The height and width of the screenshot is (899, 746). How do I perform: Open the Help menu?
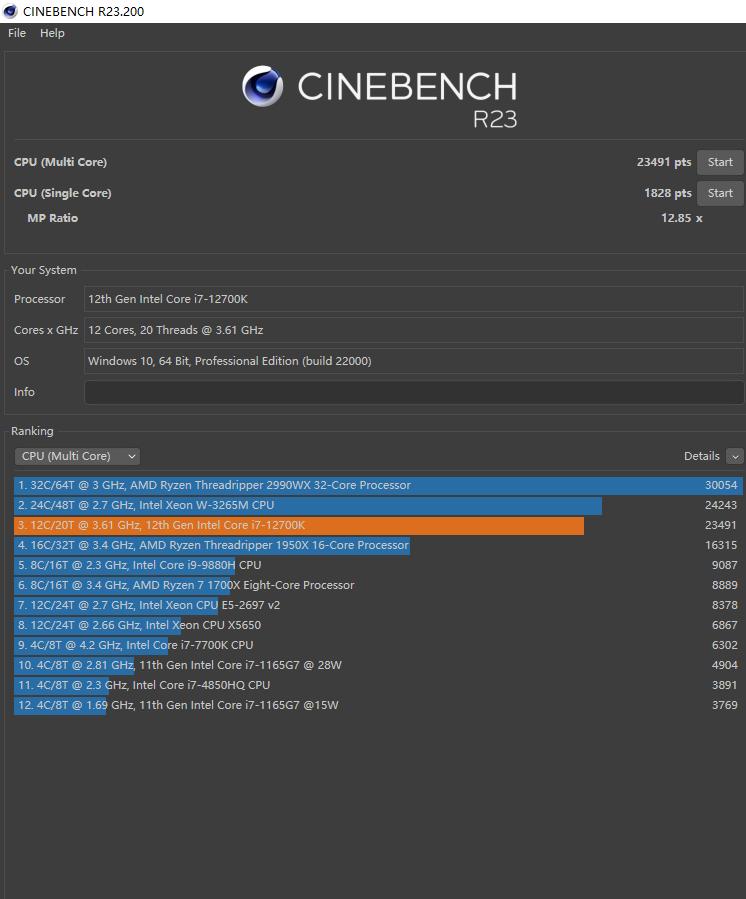click(x=52, y=33)
